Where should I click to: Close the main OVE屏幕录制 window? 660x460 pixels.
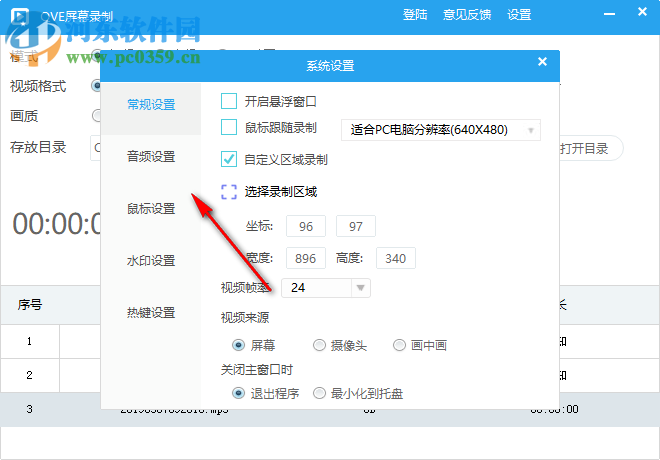(642, 12)
